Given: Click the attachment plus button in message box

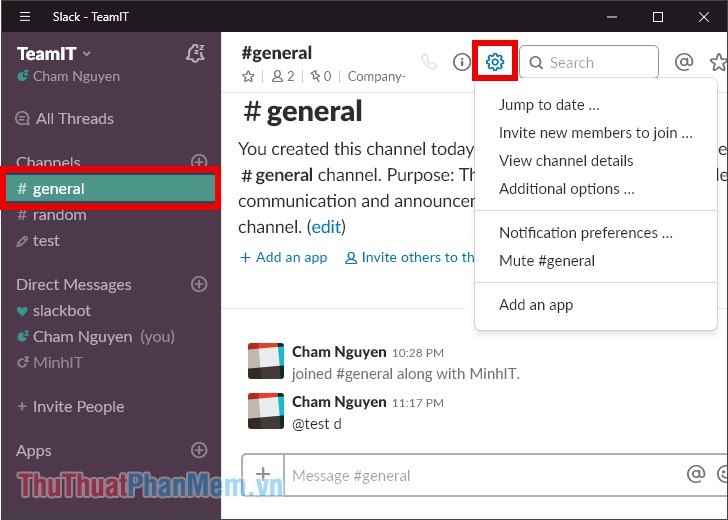Looking at the screenshot, I should (263, 474).
